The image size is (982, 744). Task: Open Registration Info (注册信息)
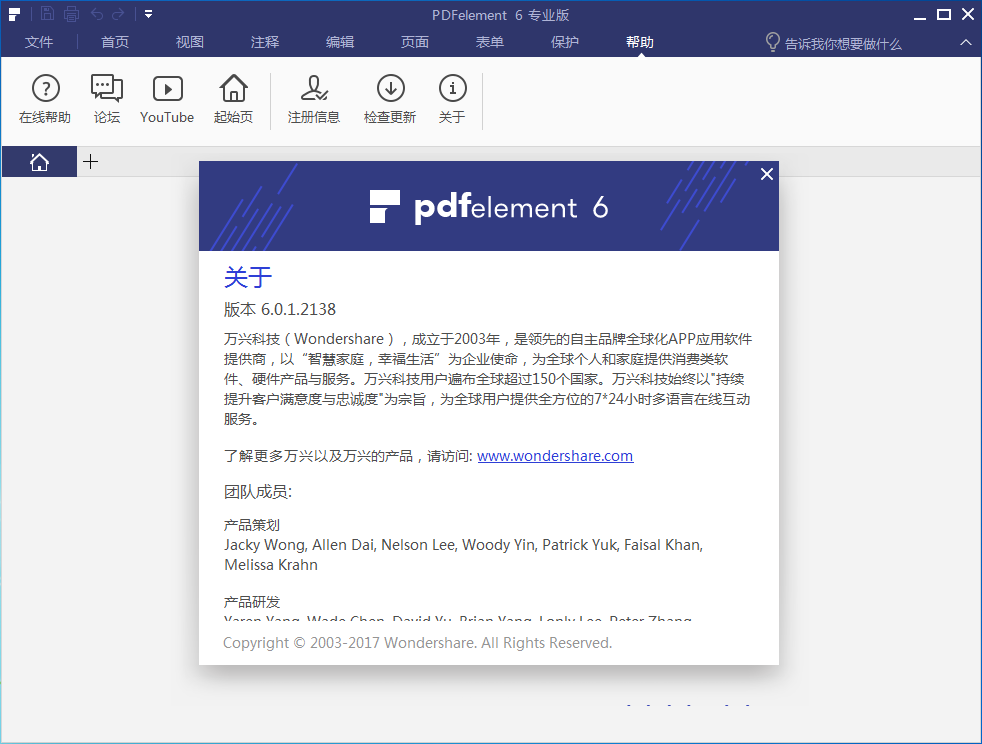coord(314,100)
